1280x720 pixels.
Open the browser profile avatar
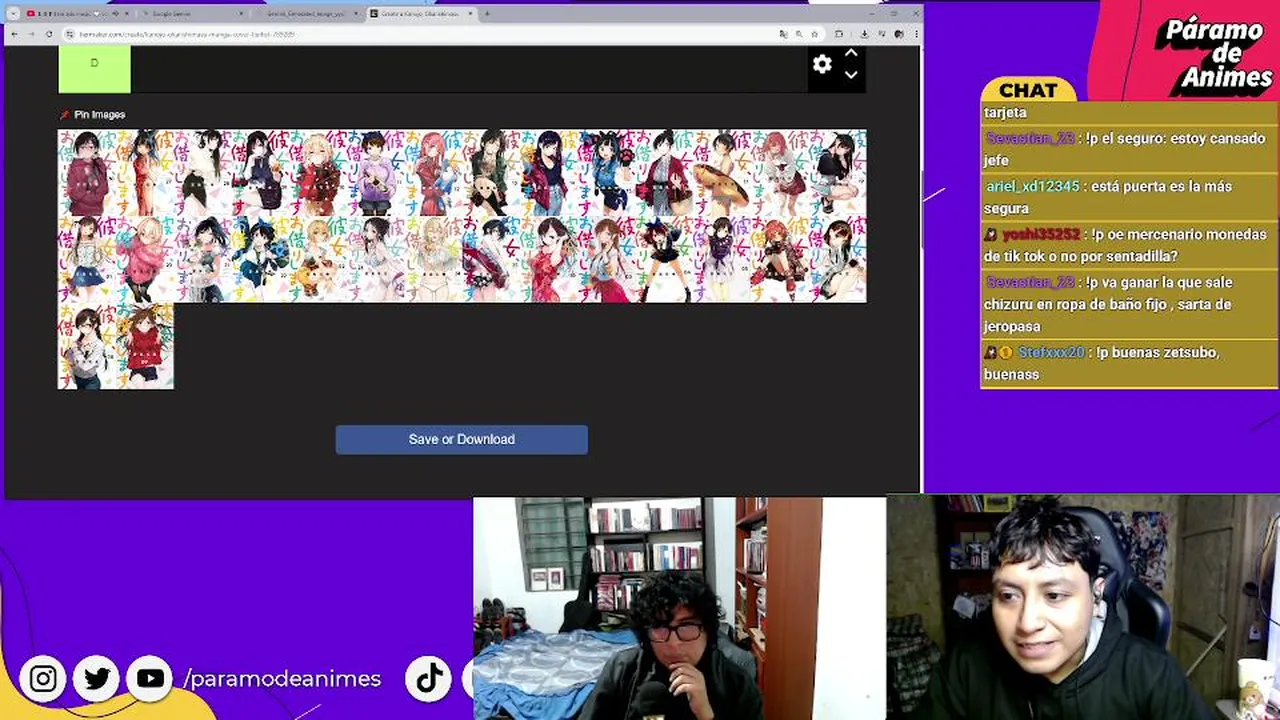900,34
